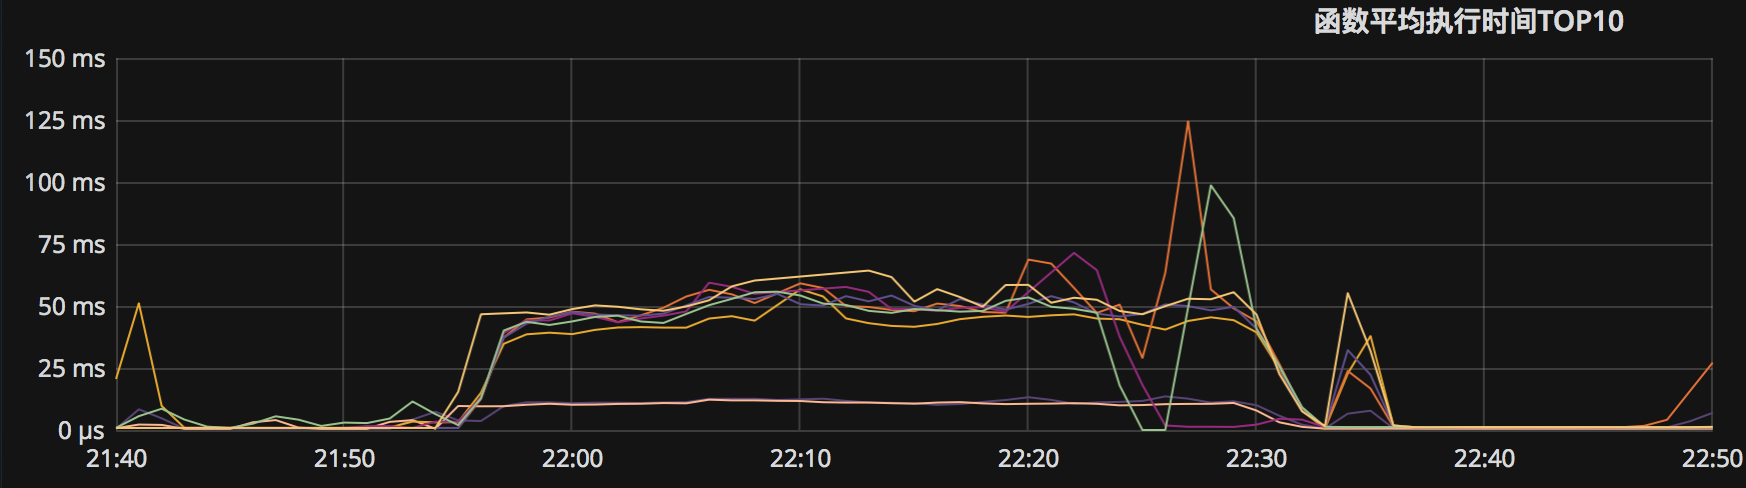Click the orange line's highest peak near 125 ms
The width and height of the screenshot is (1746, 488).
(1188, 122)
